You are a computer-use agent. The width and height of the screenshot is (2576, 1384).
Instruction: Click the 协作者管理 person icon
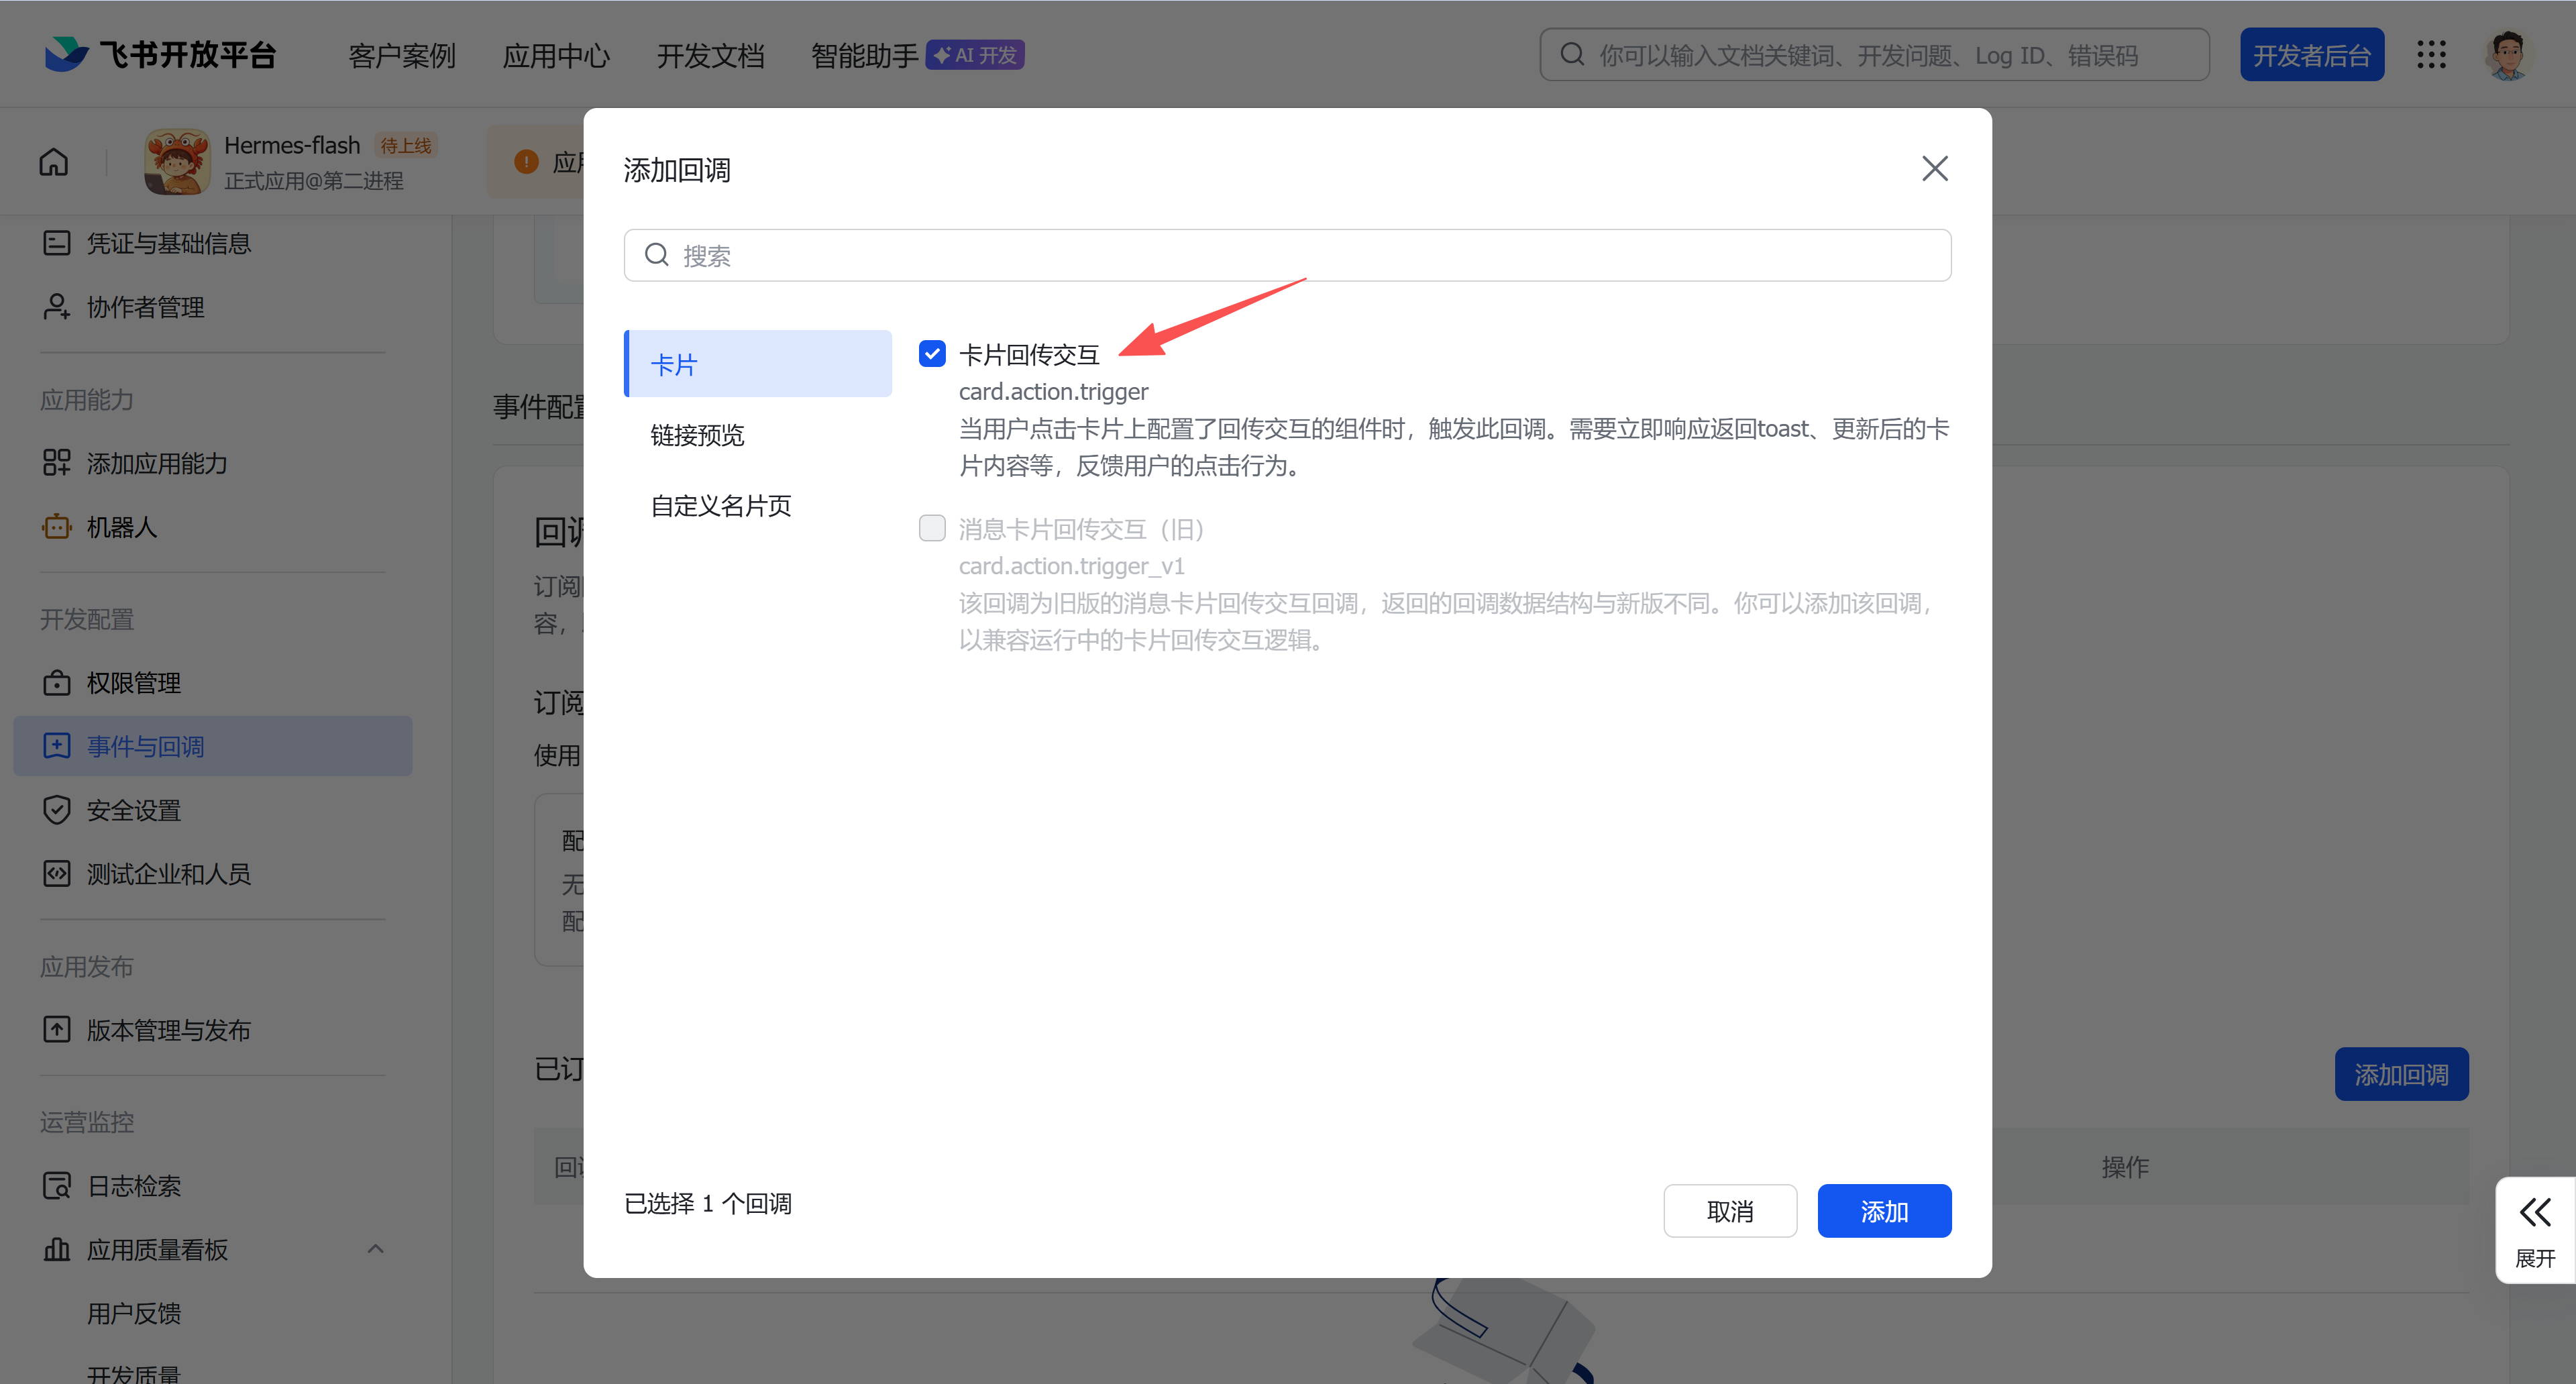tap(57, 307)
